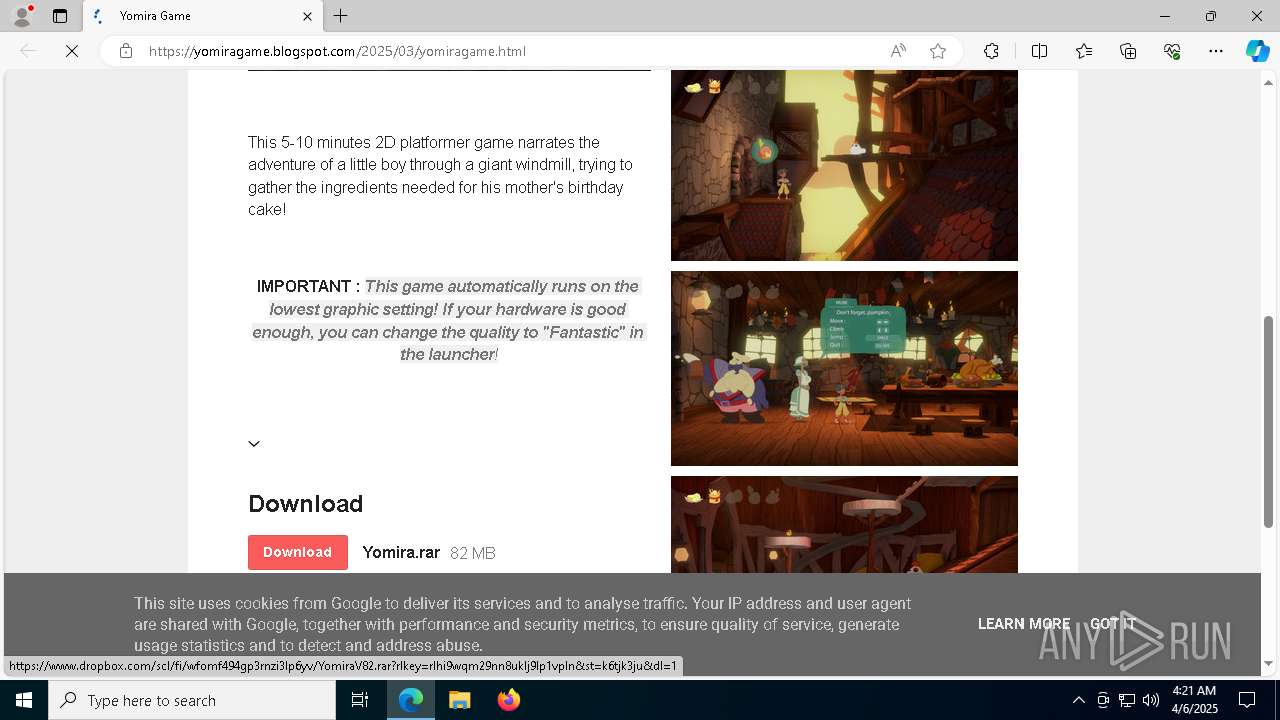
Task: Open the clock showing 4:21 AM
Action: [1193, 700]
